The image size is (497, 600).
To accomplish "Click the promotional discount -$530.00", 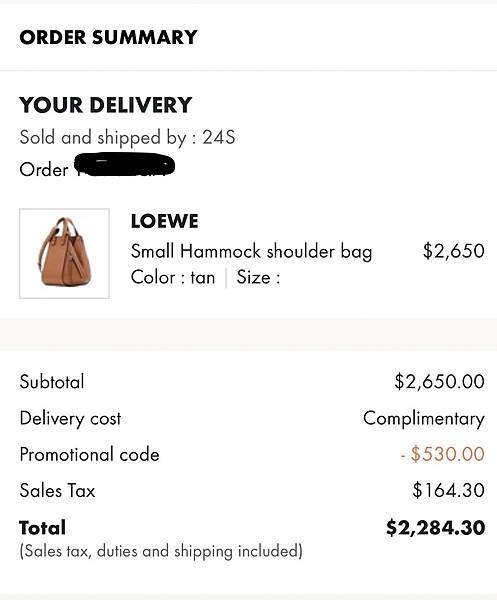I will 443,454.
